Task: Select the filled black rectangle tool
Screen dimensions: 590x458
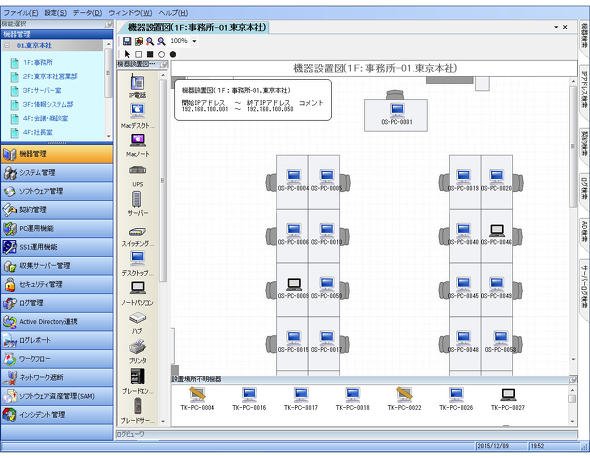Action: pyautogui.click(x=150, y=54)
